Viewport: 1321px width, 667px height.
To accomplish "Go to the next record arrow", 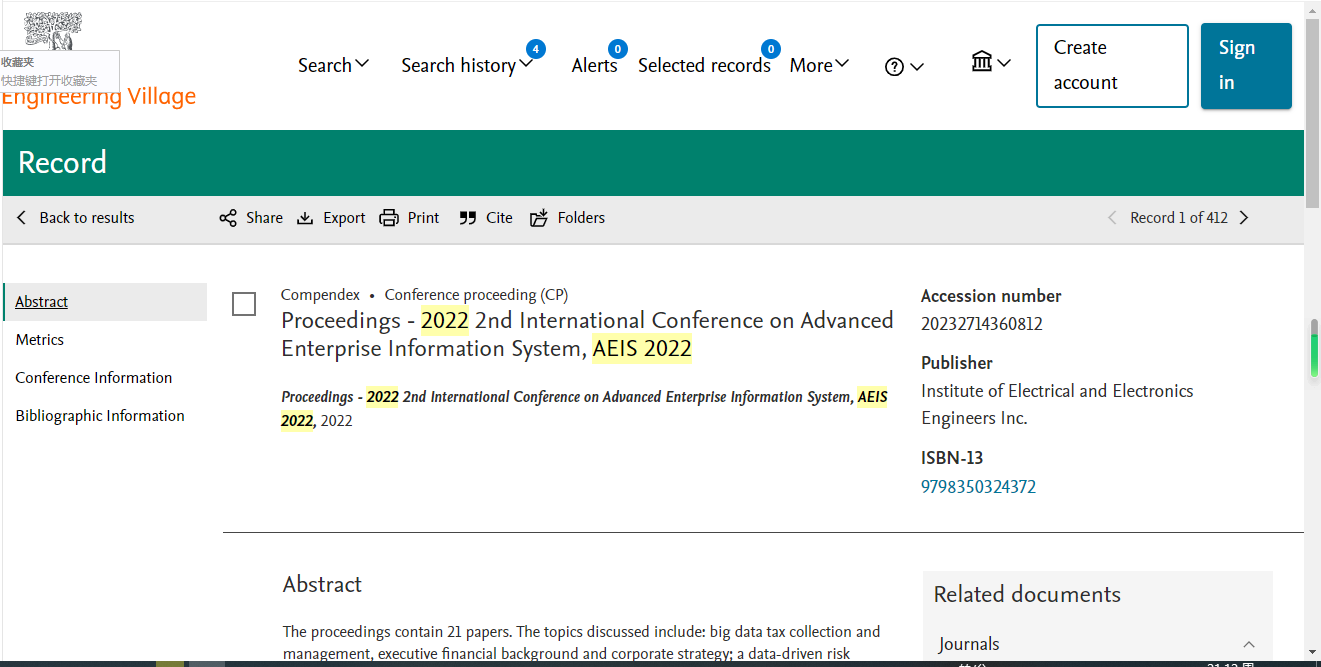I will pyautogui.click(x=1244, y=218).
